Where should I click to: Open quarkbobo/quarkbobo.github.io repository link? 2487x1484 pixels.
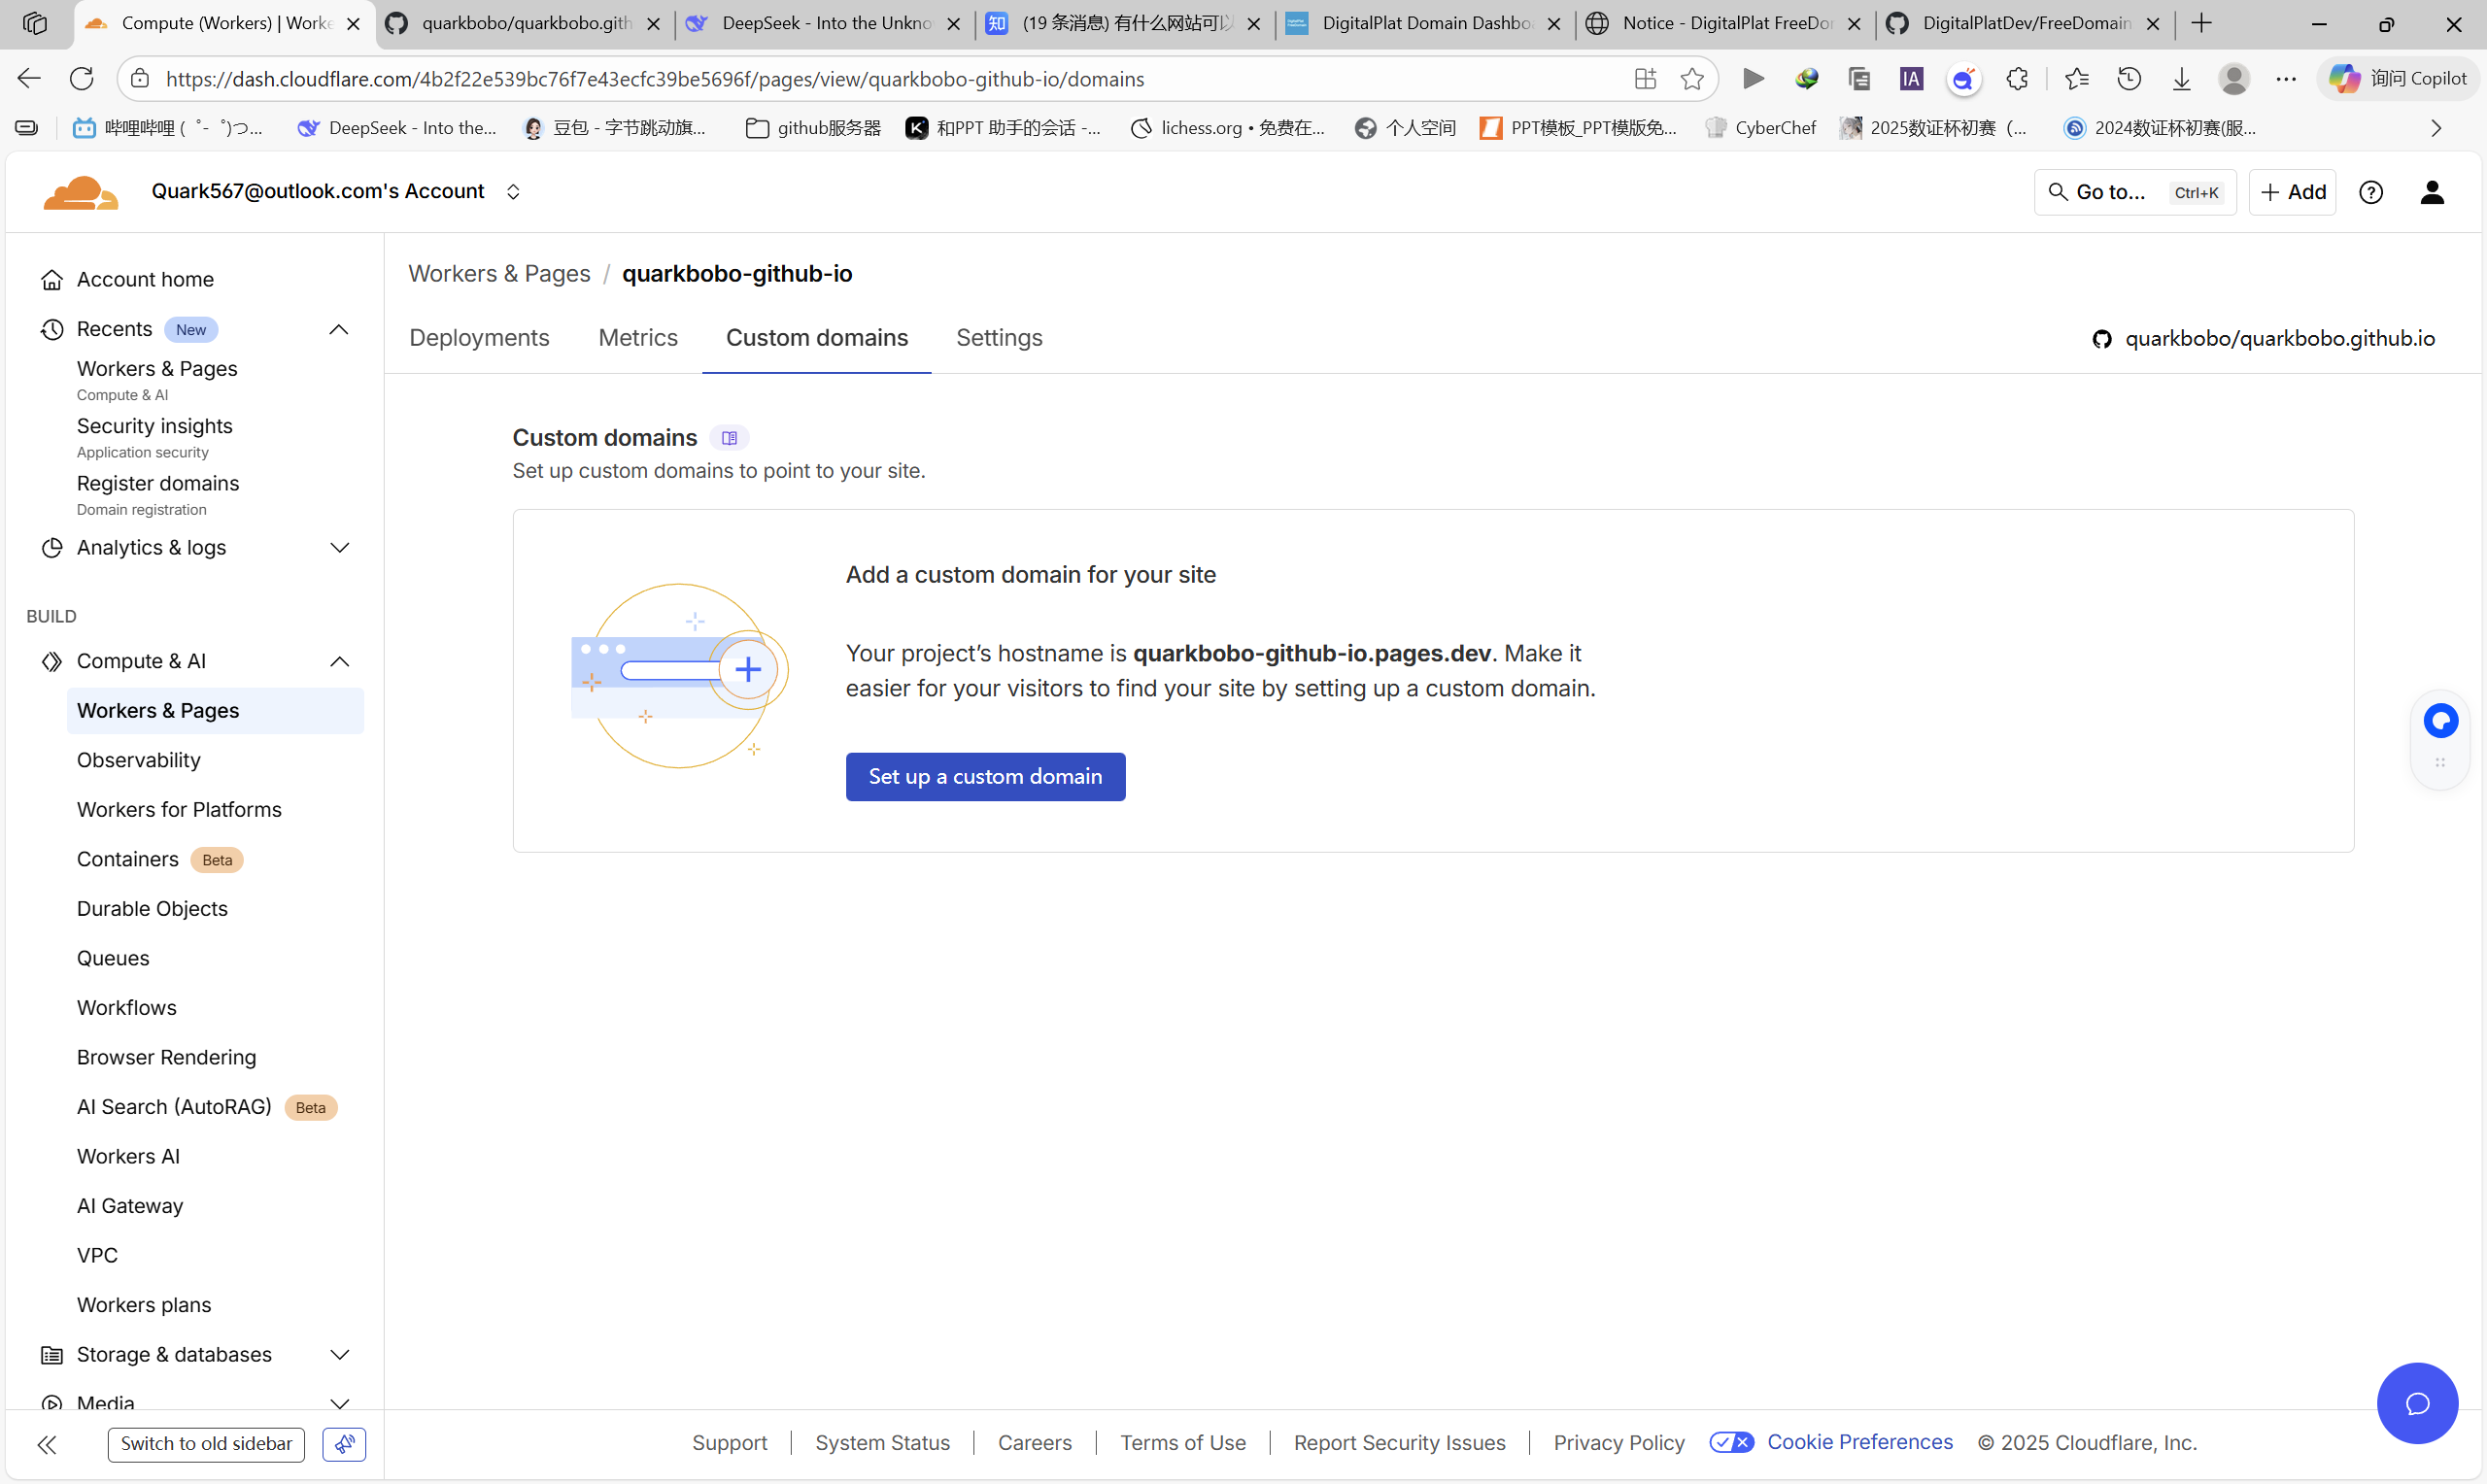pos(2279,339)
